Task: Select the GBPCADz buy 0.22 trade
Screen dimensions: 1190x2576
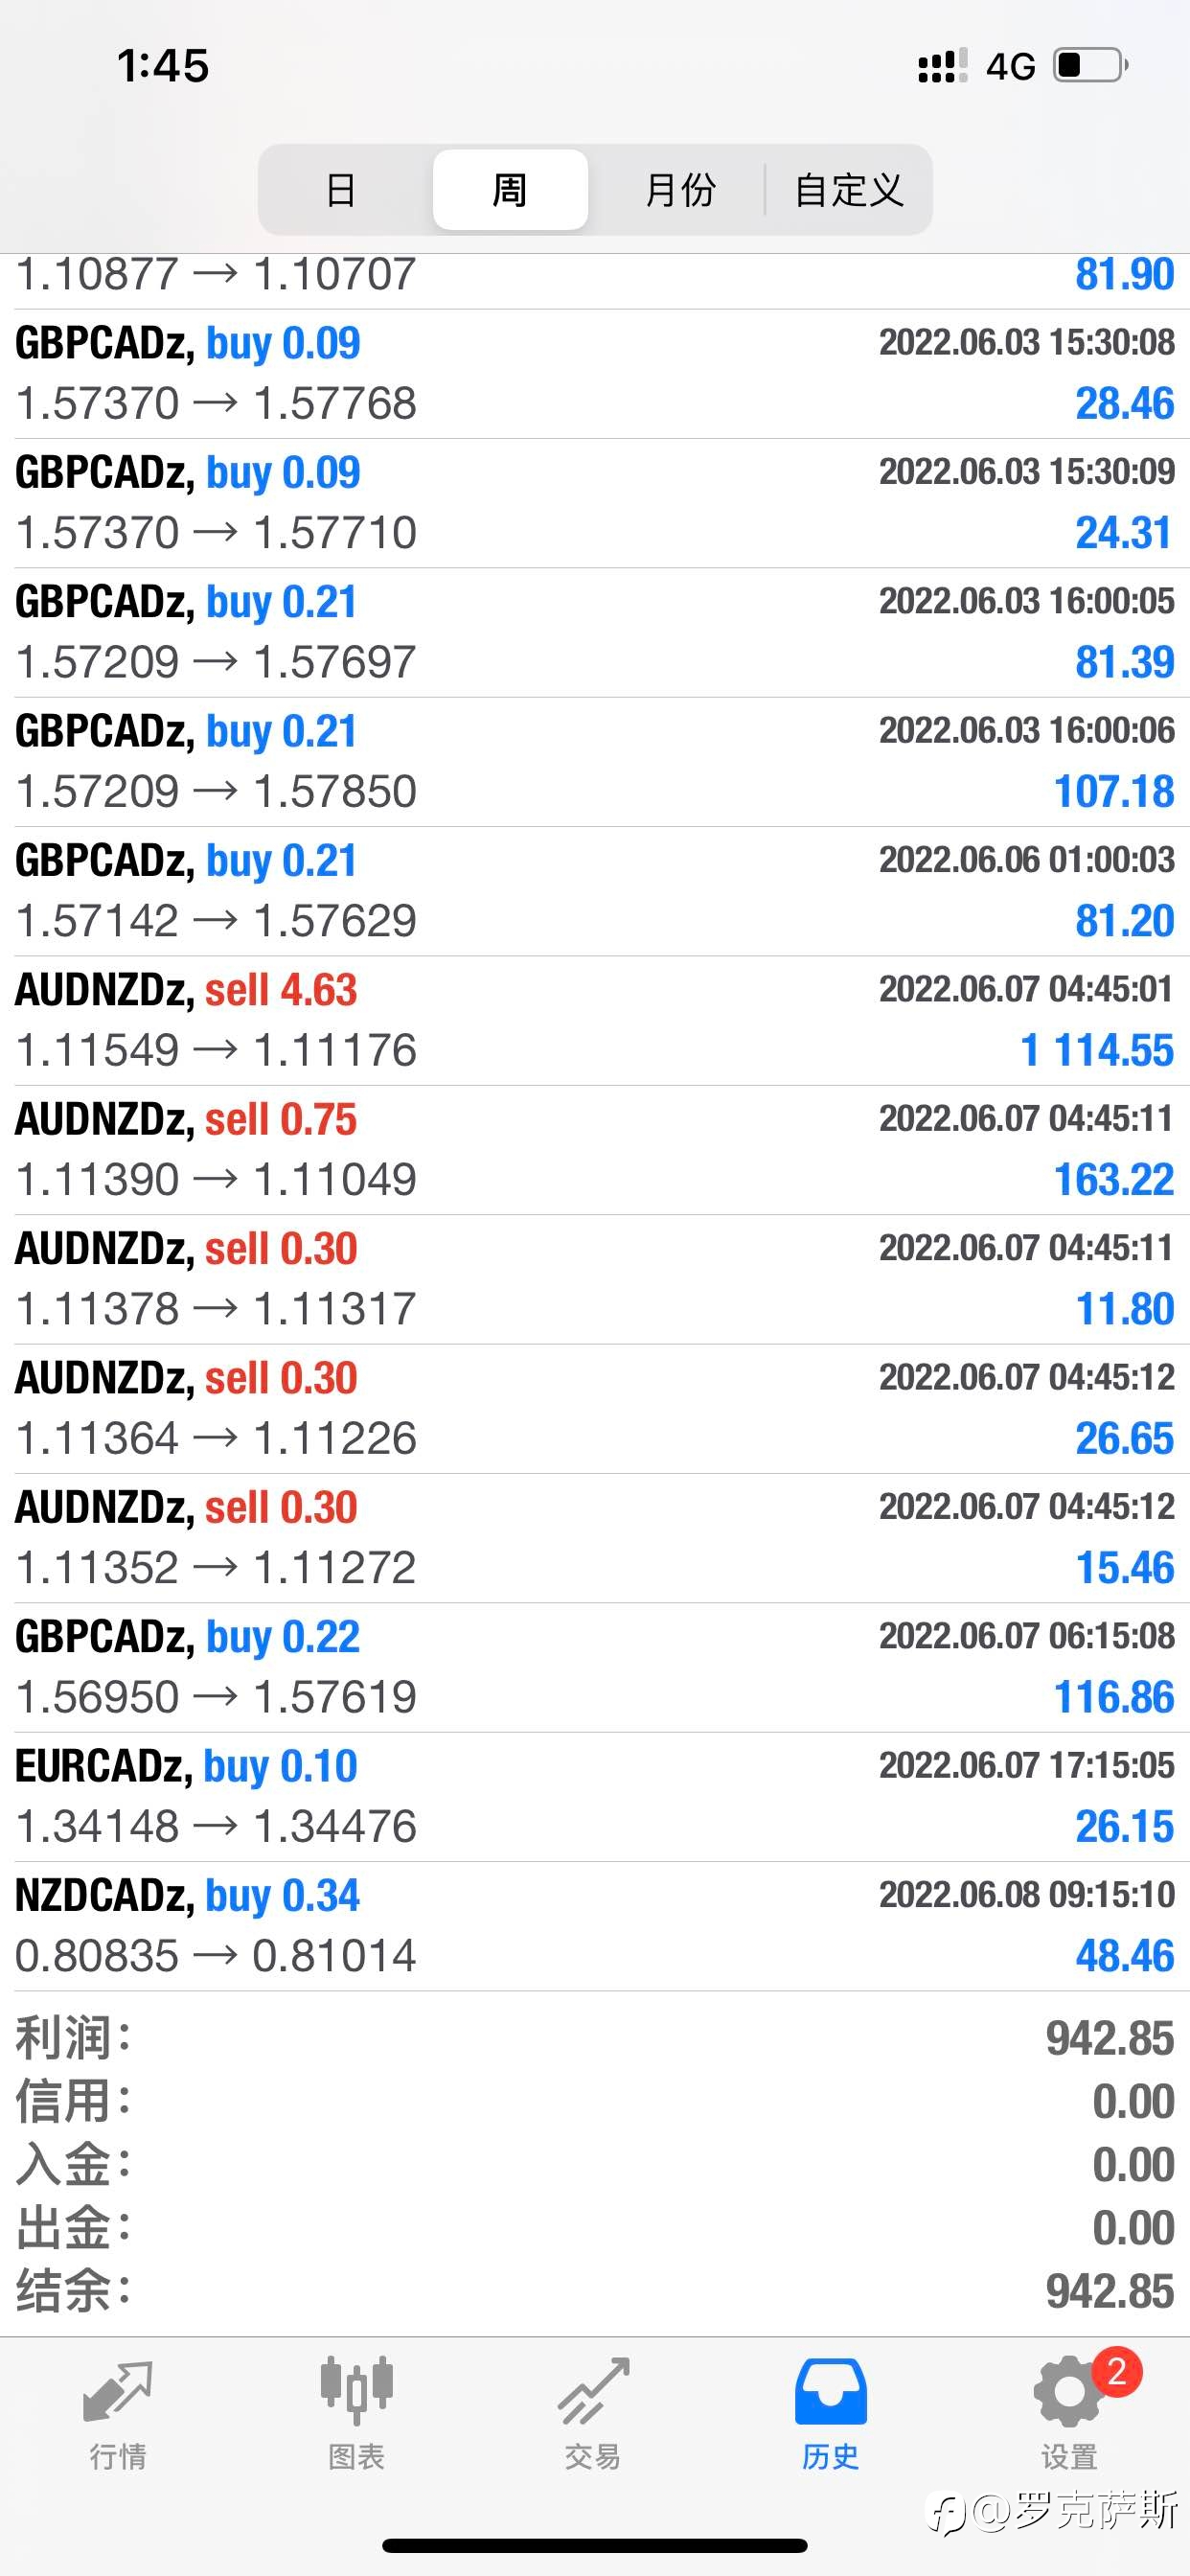Action: [x=595, y=1668]
